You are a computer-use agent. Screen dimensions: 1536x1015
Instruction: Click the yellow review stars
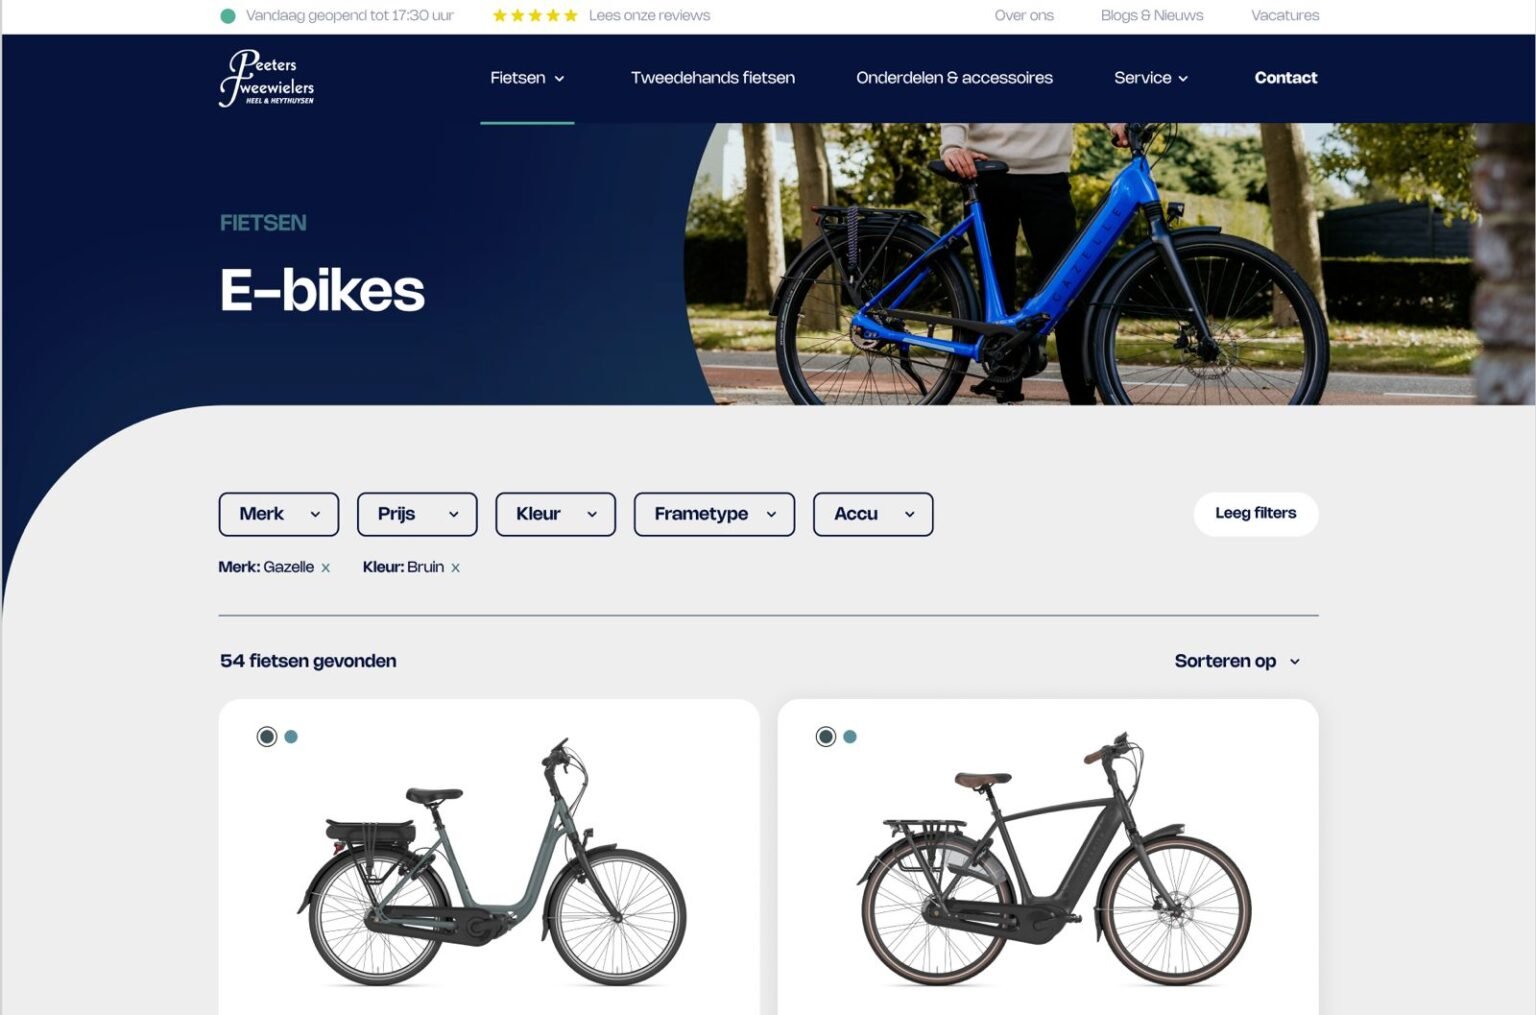[535, 15]
